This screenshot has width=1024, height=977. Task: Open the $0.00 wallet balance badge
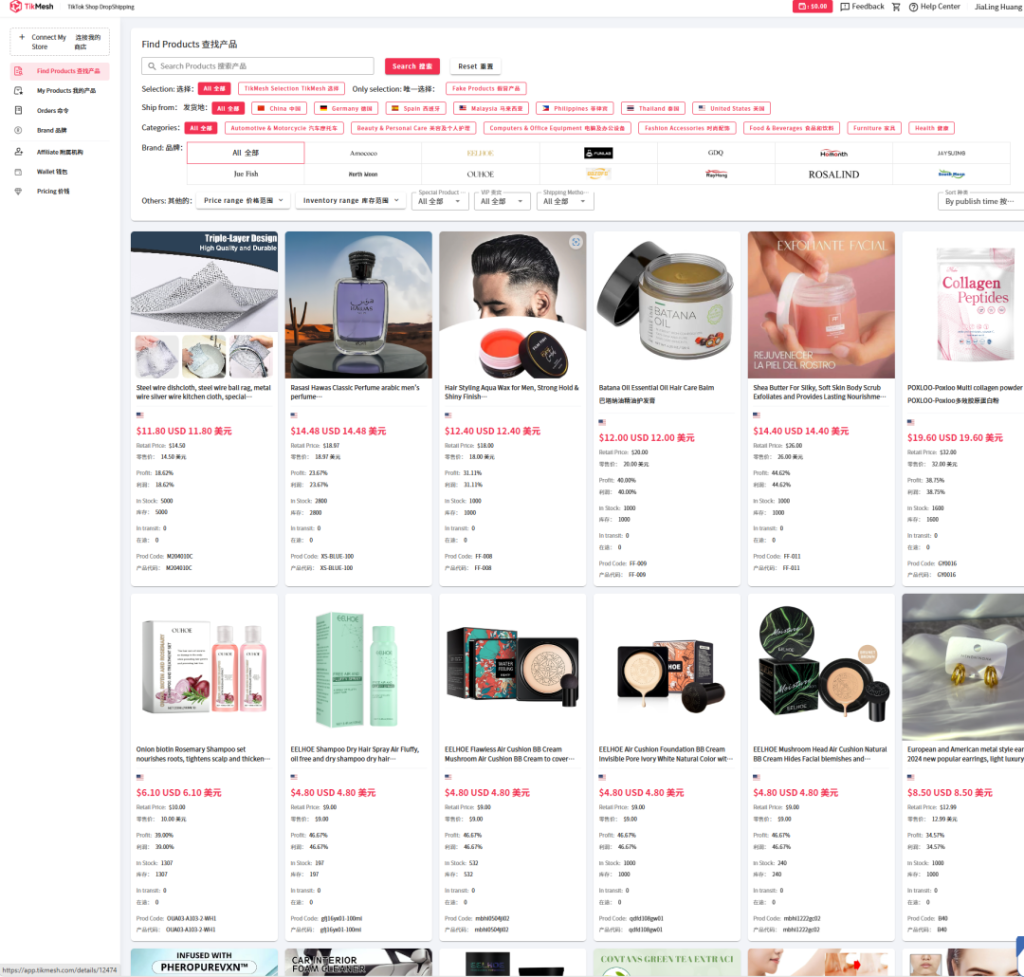(812, 7)
